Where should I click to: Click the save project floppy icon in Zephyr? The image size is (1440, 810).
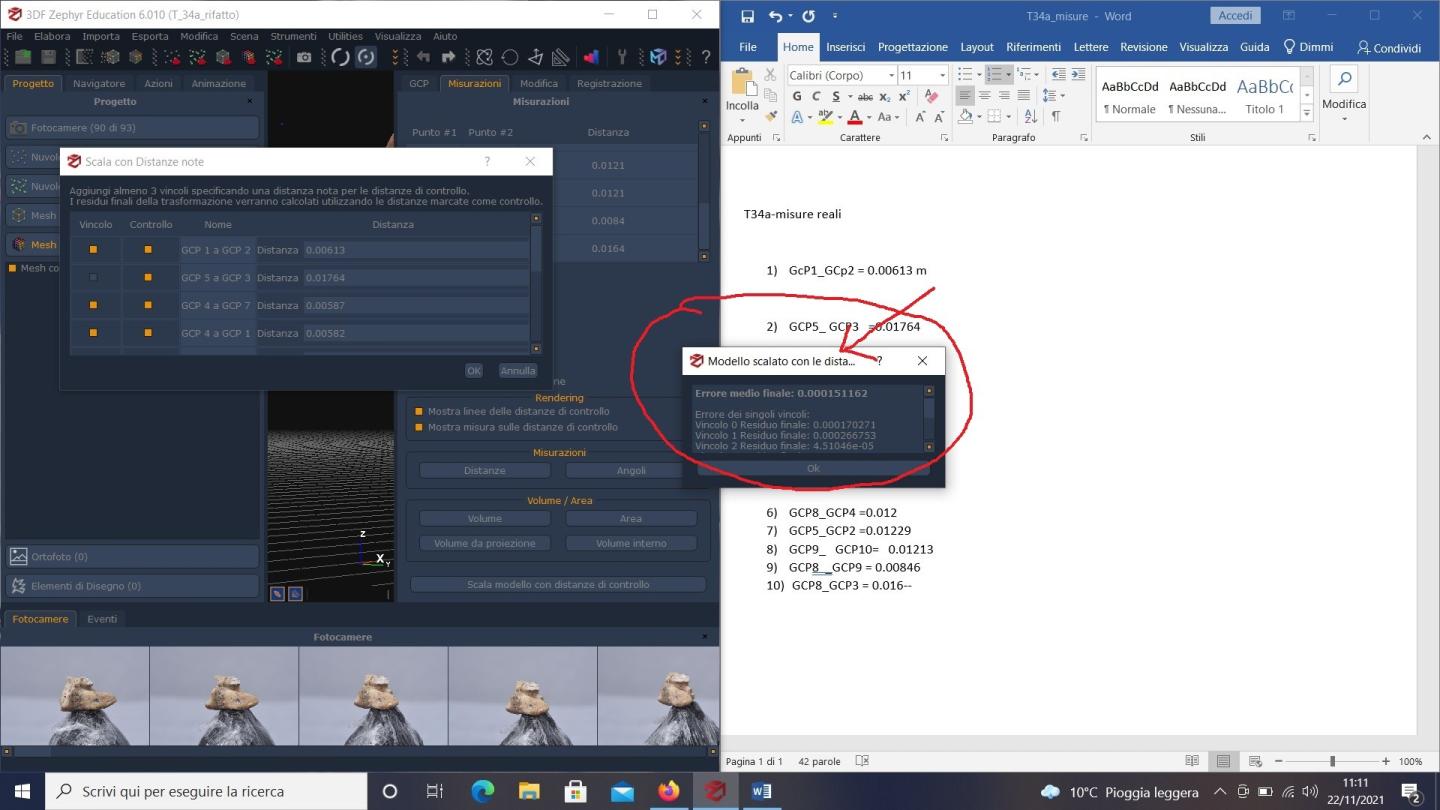(48, 58)
